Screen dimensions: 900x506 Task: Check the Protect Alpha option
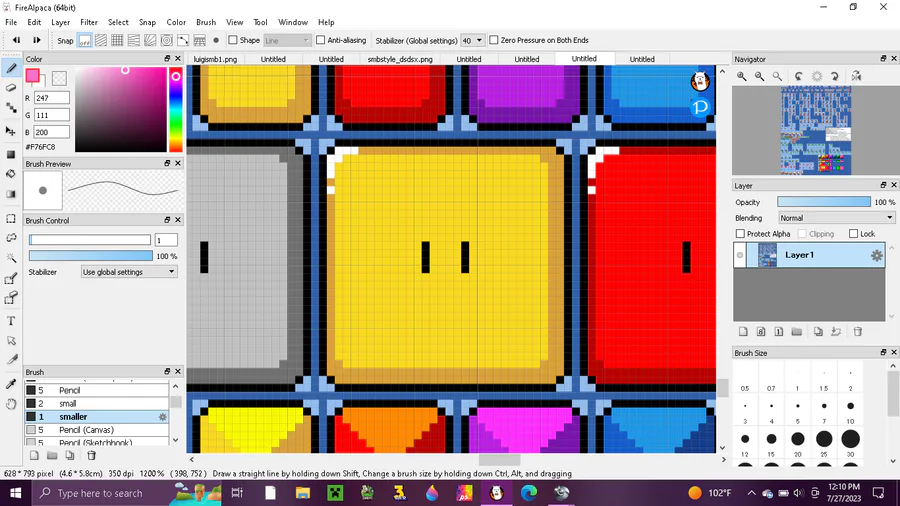740,233
